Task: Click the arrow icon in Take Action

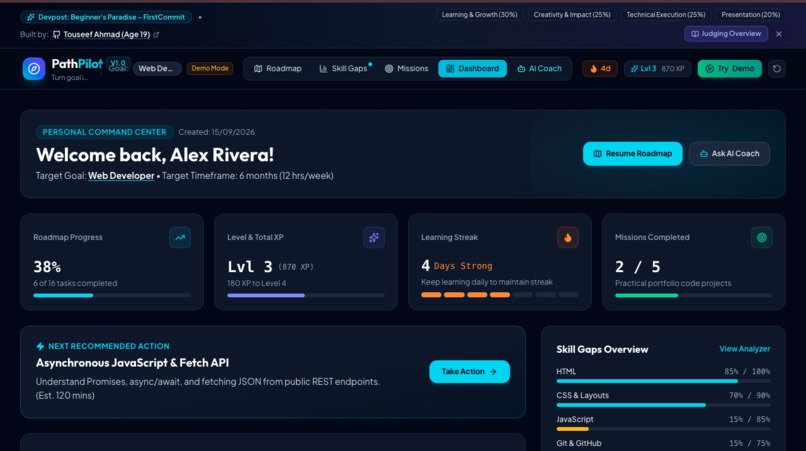Action: 493,371
